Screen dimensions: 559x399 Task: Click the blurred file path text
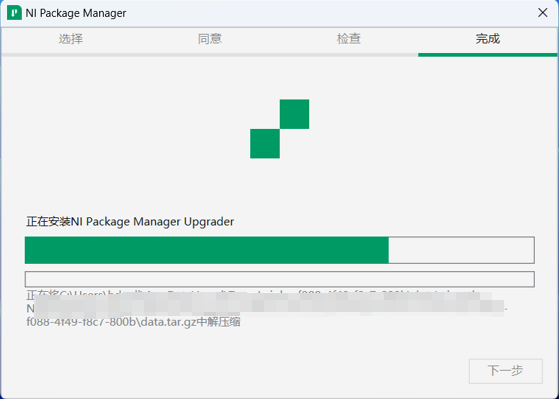tap(269, 305)
